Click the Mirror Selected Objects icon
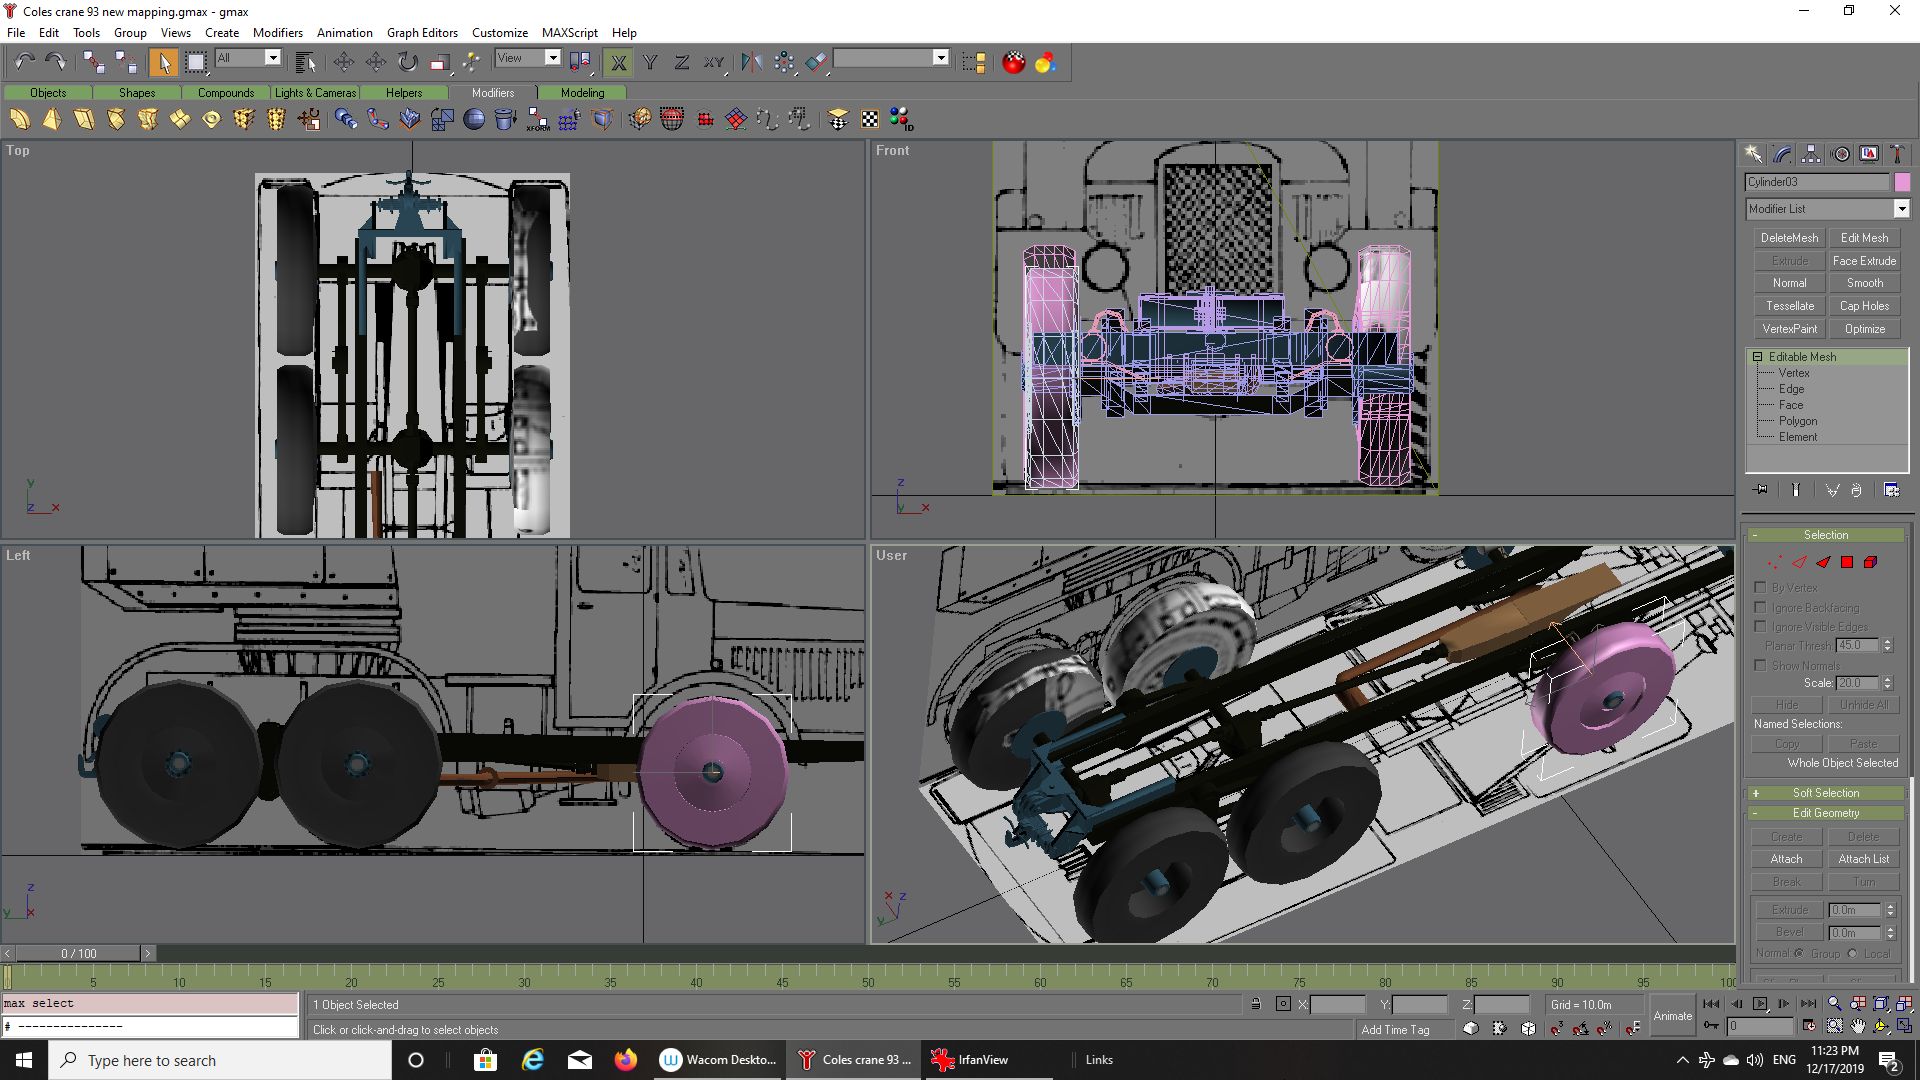 [x=751, y=62]
